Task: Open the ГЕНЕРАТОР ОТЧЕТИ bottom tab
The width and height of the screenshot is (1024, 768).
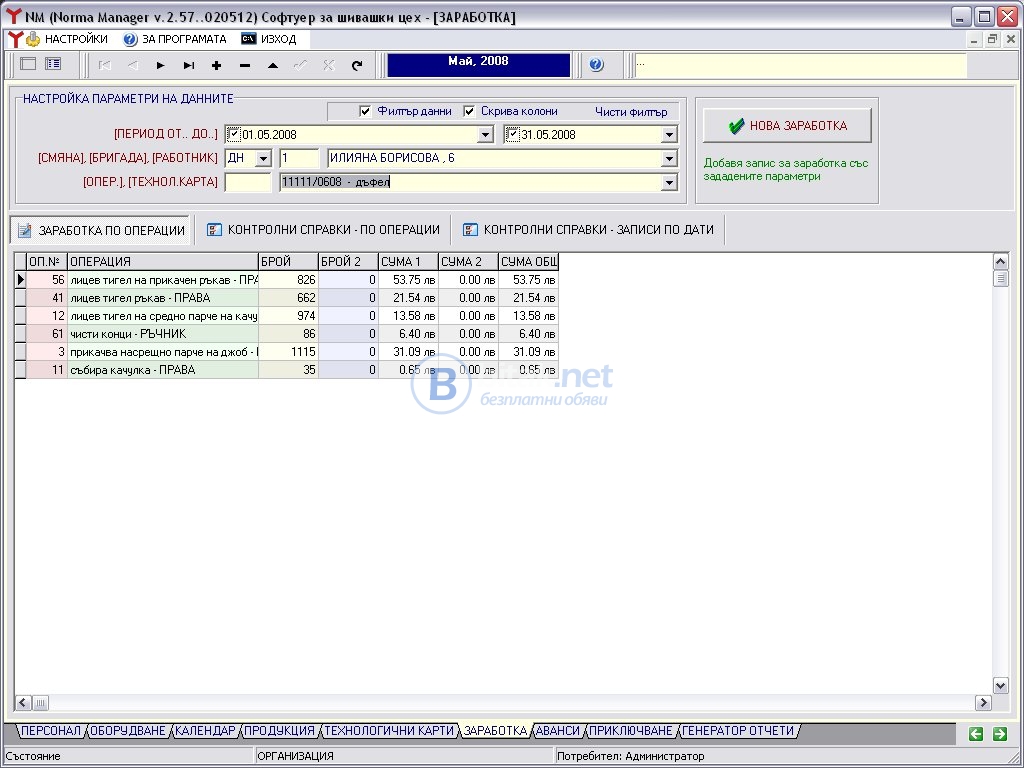Action: 738,731
